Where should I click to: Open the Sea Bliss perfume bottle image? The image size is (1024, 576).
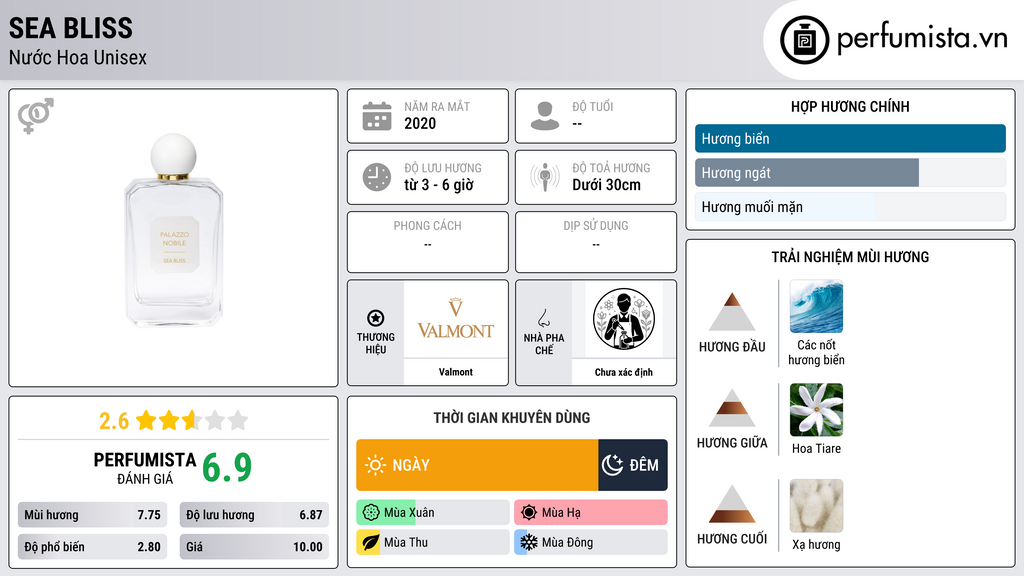point(174,230)
